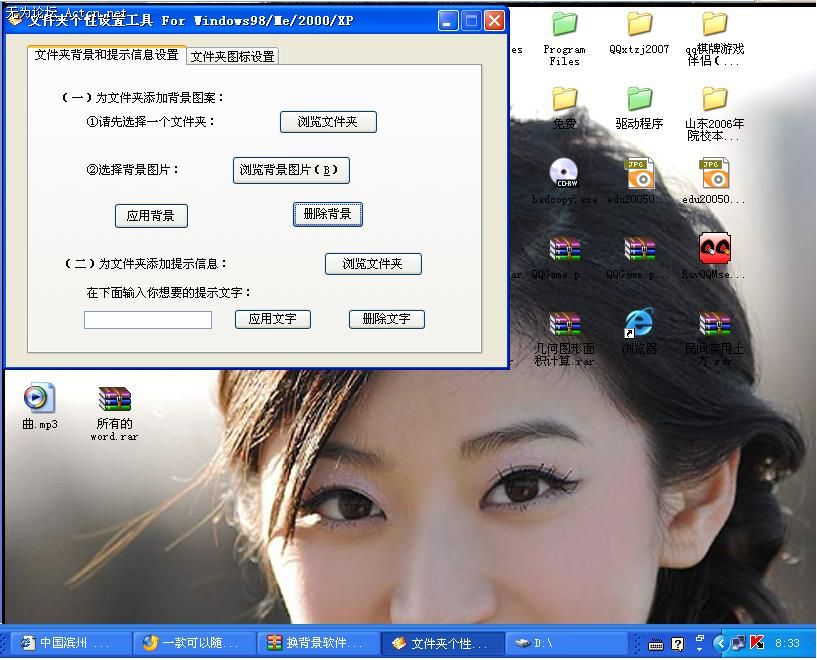Screen dimensions: 817x660
Task: Expand hidden system tray icons arrow
Action: 721,644
